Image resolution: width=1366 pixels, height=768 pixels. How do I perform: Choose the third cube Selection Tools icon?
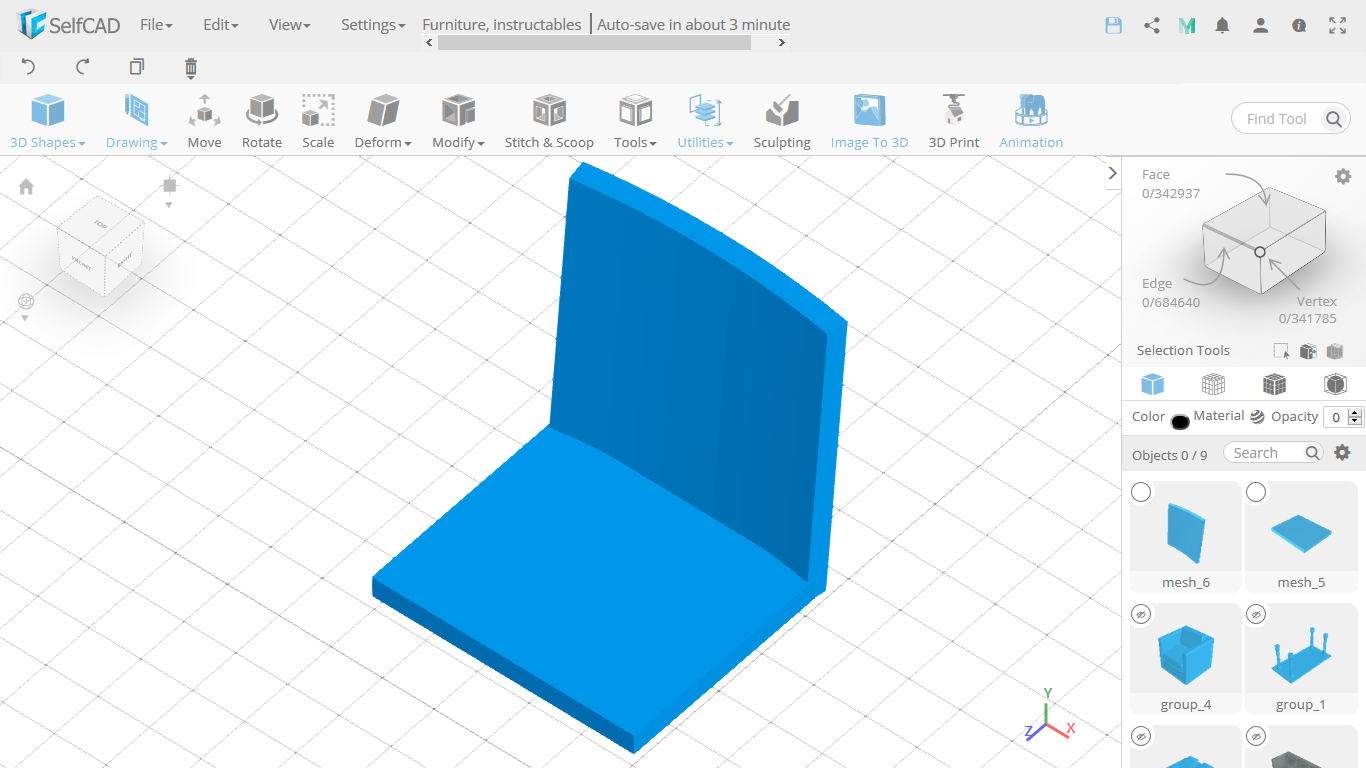(x=1335, y=351)
